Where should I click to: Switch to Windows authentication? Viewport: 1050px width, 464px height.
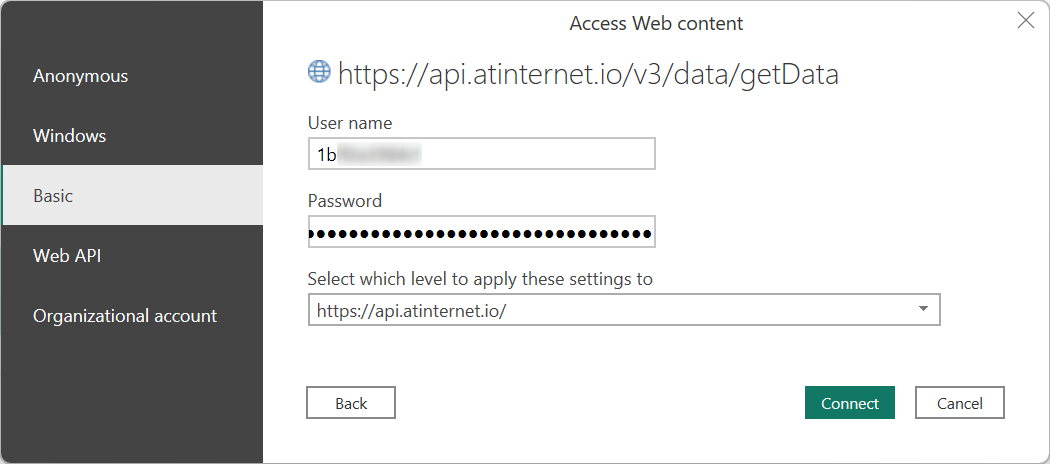tap(69, 136)
